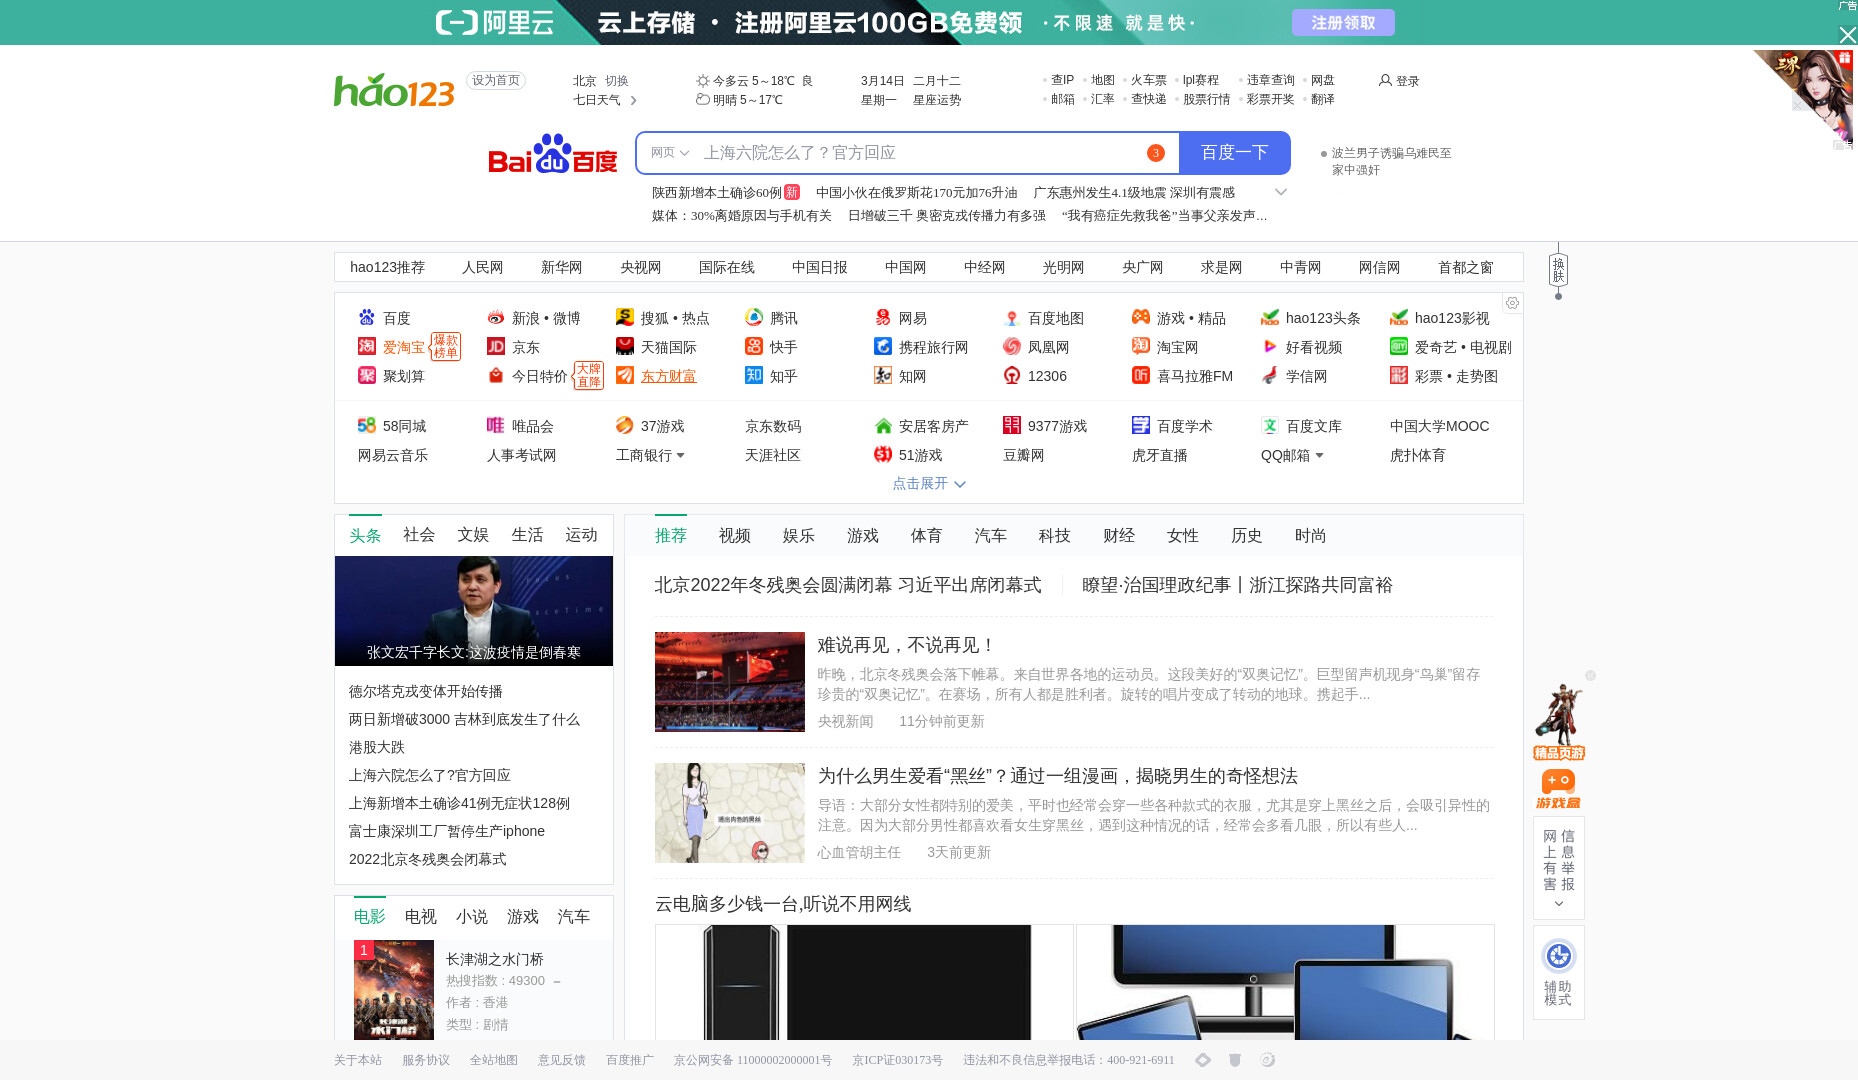The image size is (1858, 1080).
Task: Open the 长津湖之水门桥 movie poster
Action: pyautogui.click(x=394, y=990)
